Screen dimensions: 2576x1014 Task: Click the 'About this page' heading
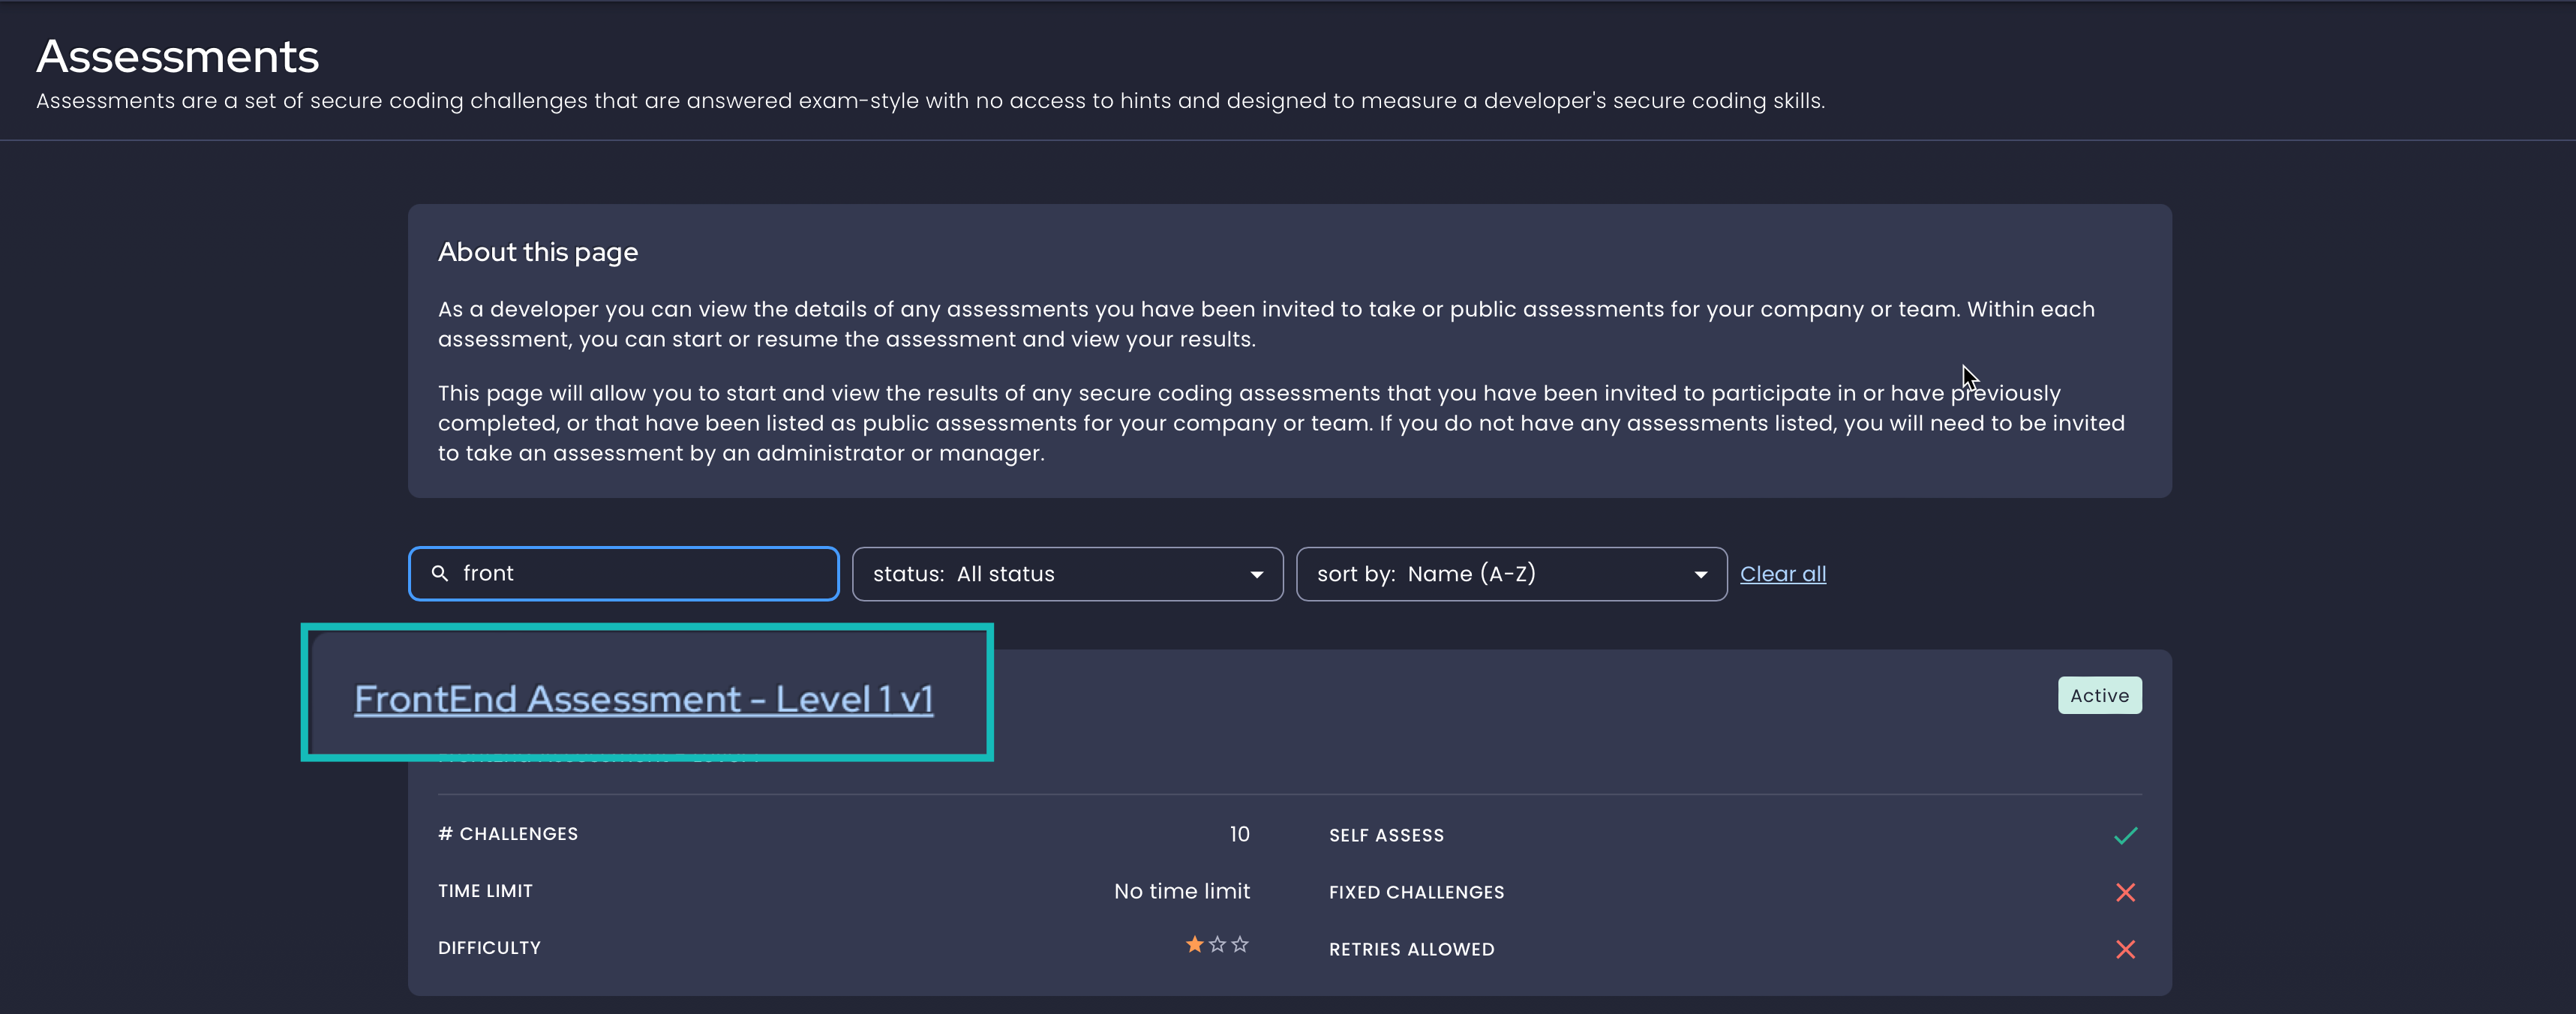click(x=538, y=252)
